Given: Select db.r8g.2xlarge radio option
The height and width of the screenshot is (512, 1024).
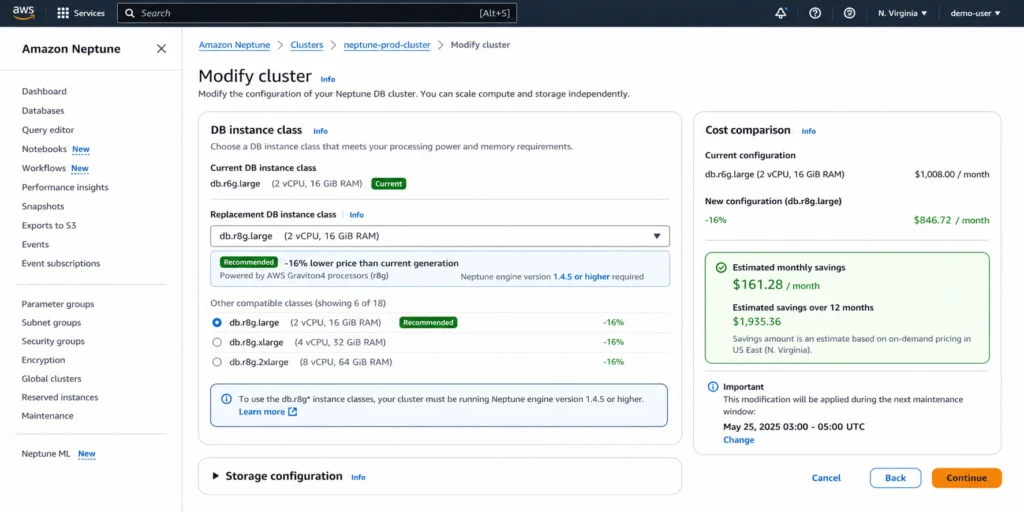Looking at the screenshot, I should tap(217, 362).
